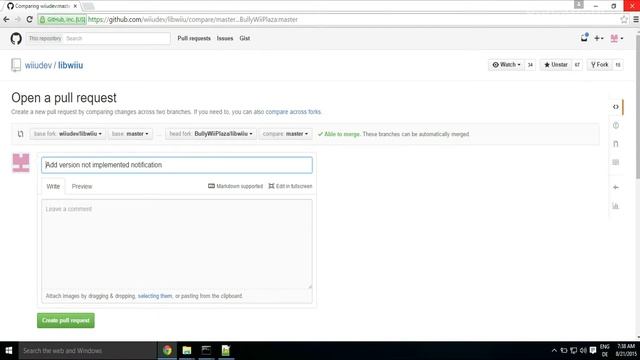Focus the This repository search box

pos(116,38)
